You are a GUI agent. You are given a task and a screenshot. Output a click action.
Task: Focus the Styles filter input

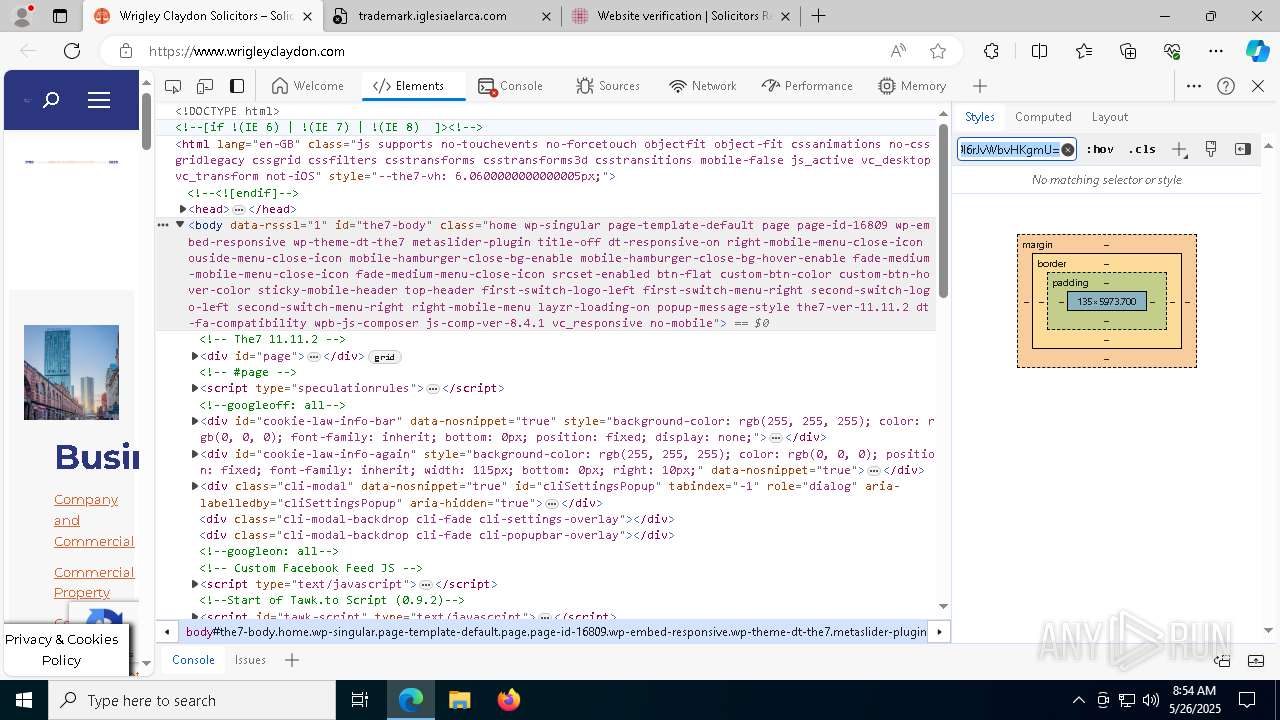[x=1008, y=150]
